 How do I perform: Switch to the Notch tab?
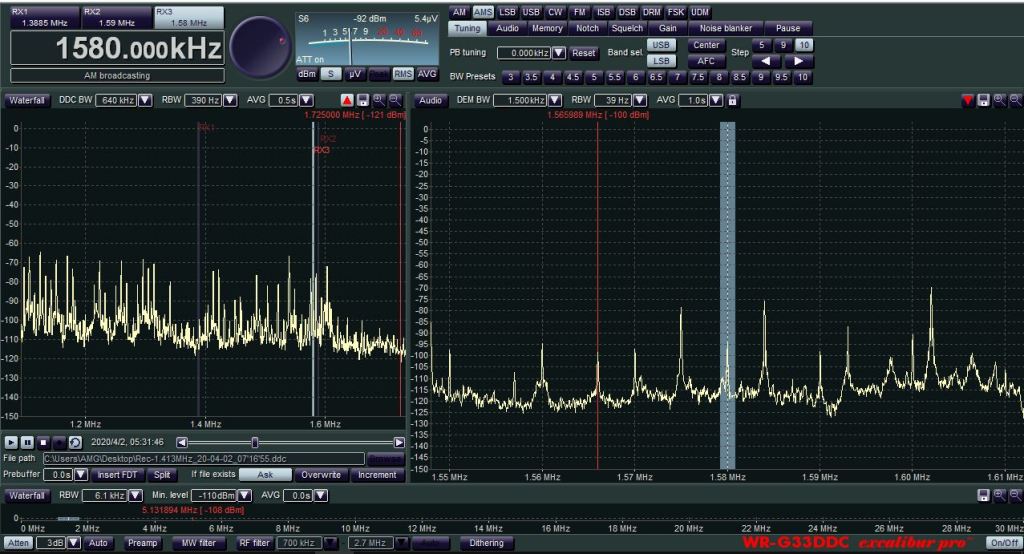587,29
